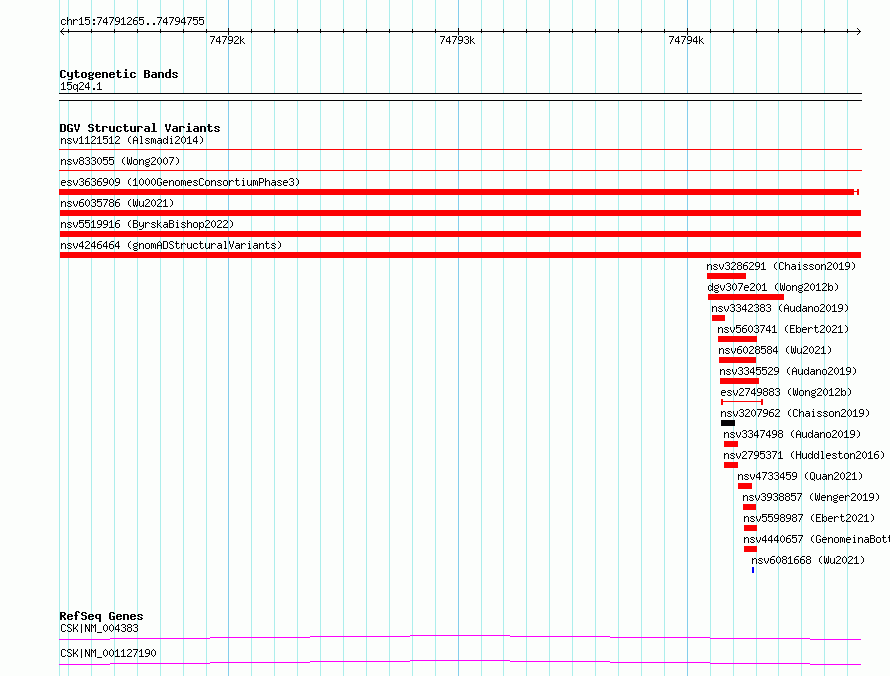Click the red bar under nsv3347498
Screen dimensions: 890x676
tap(731, 444)
